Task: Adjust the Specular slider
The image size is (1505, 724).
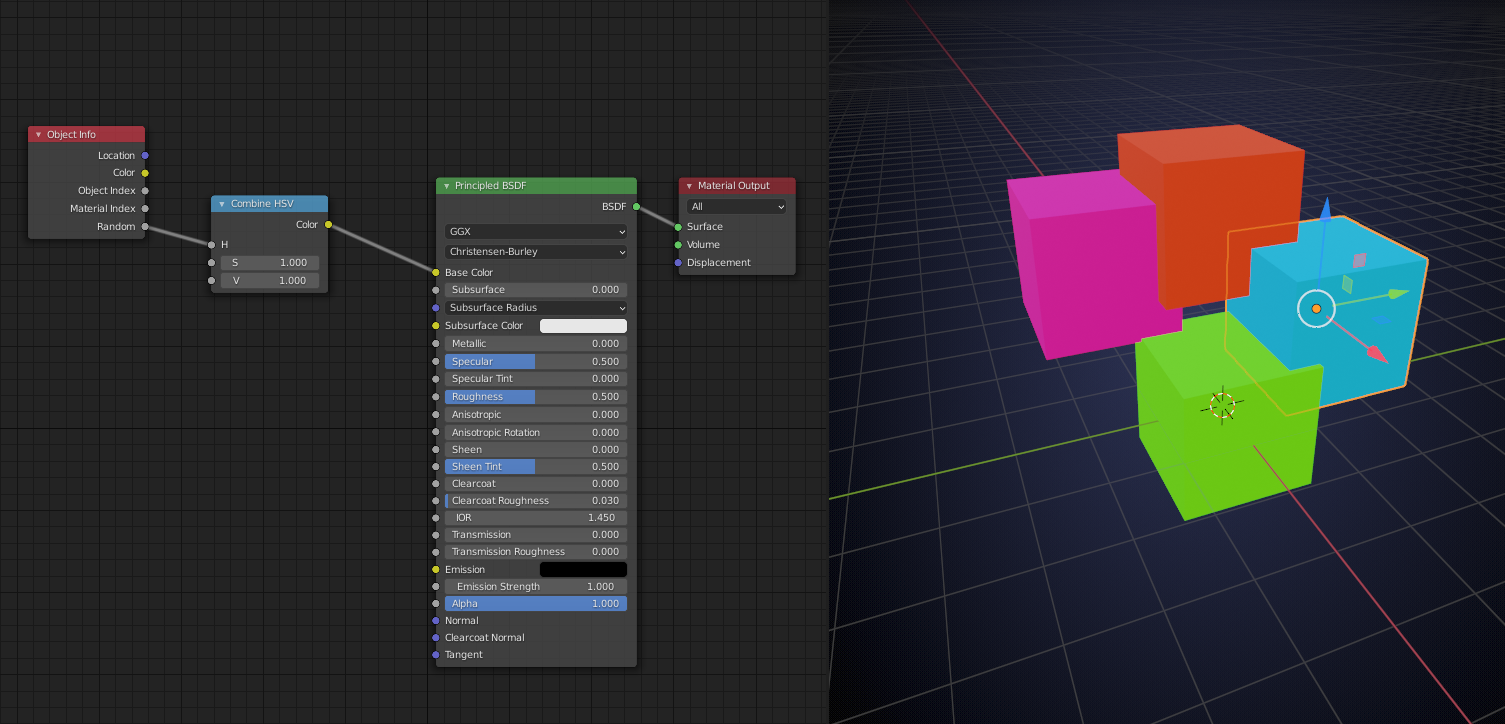Action: [x=536, y=362]
